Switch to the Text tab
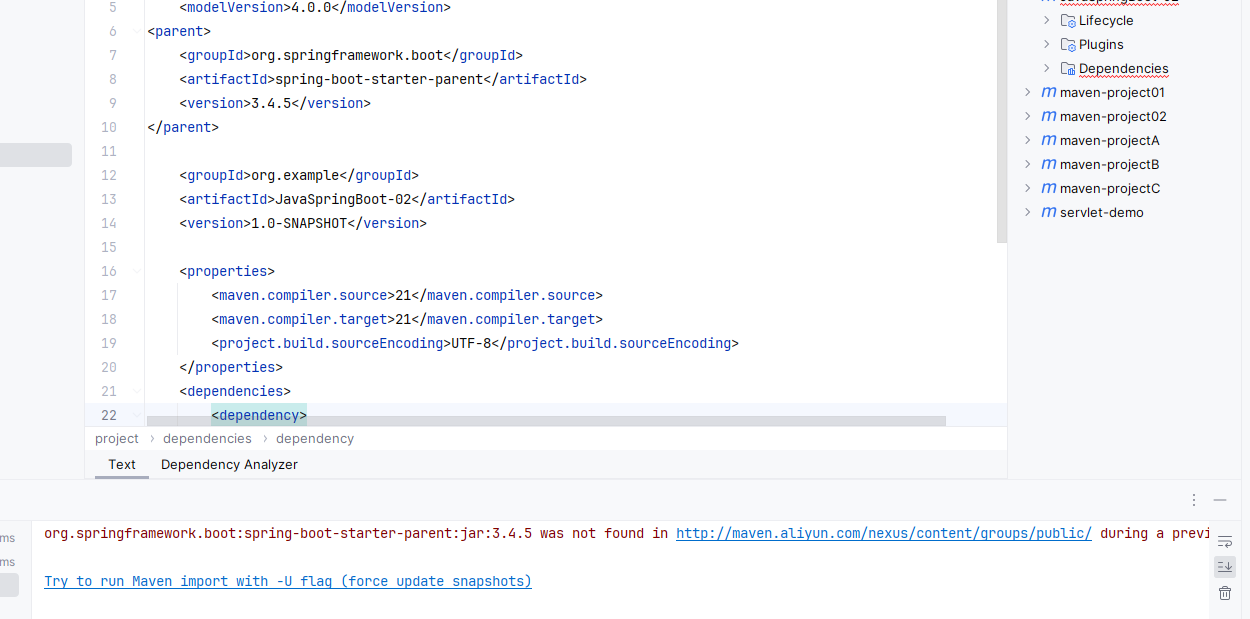This screenshot has height=619, width=1250. point(122,464)
